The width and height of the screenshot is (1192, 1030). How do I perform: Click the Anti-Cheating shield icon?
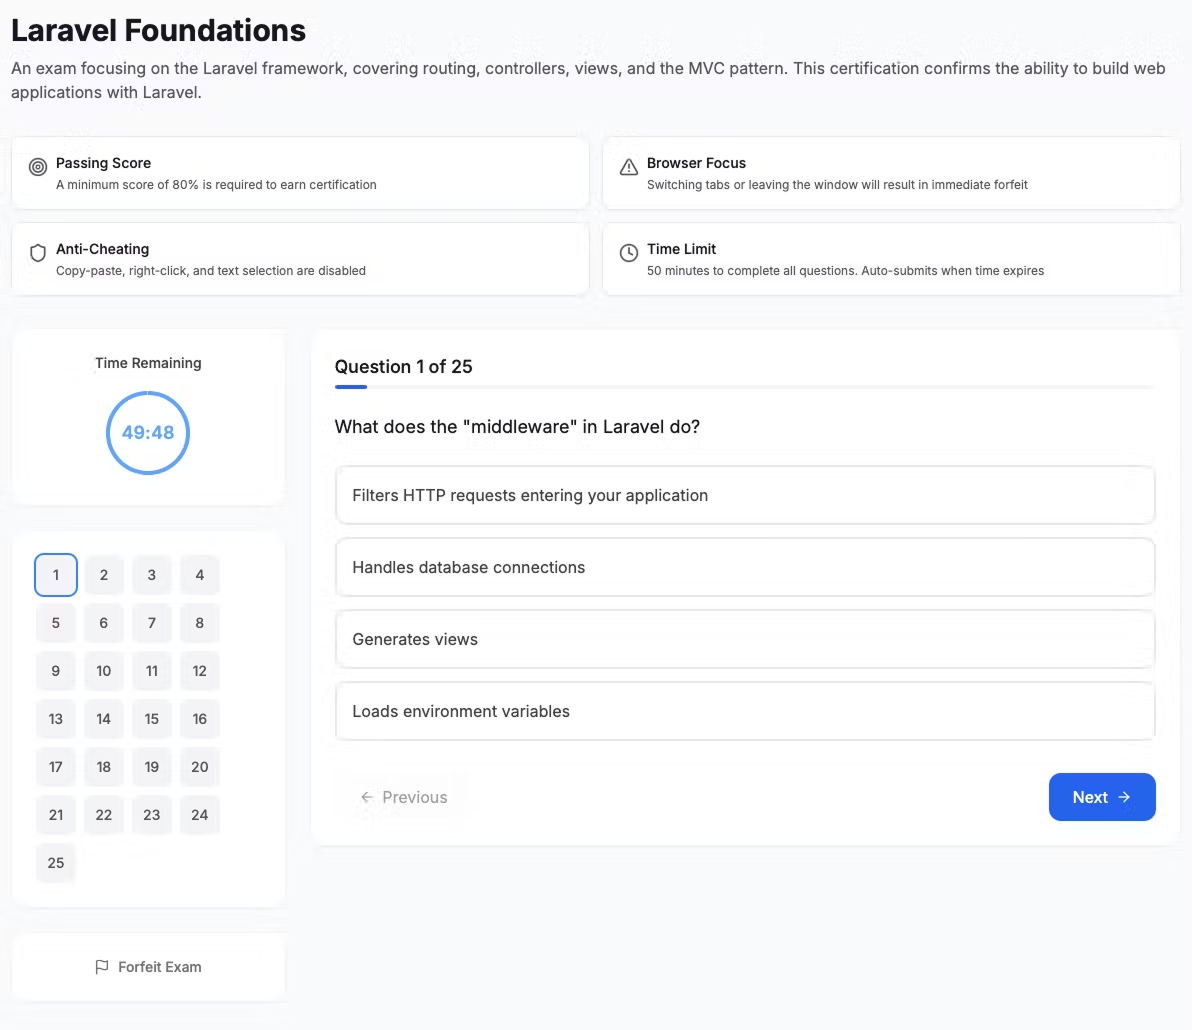click(x=38, y=253)
